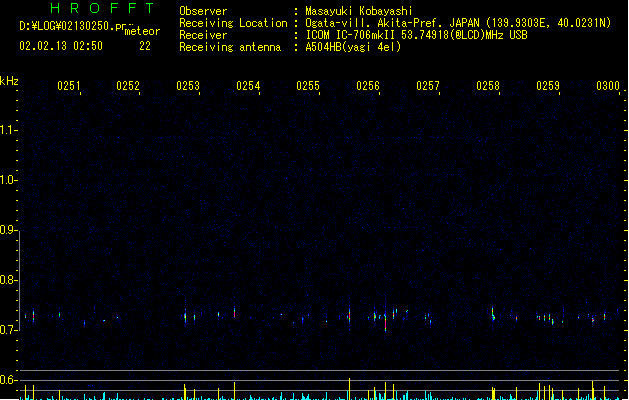Viewport: 629px width, 400px height.
Task: Click the HROFFT title text
Action: click(x=102, y=8)
